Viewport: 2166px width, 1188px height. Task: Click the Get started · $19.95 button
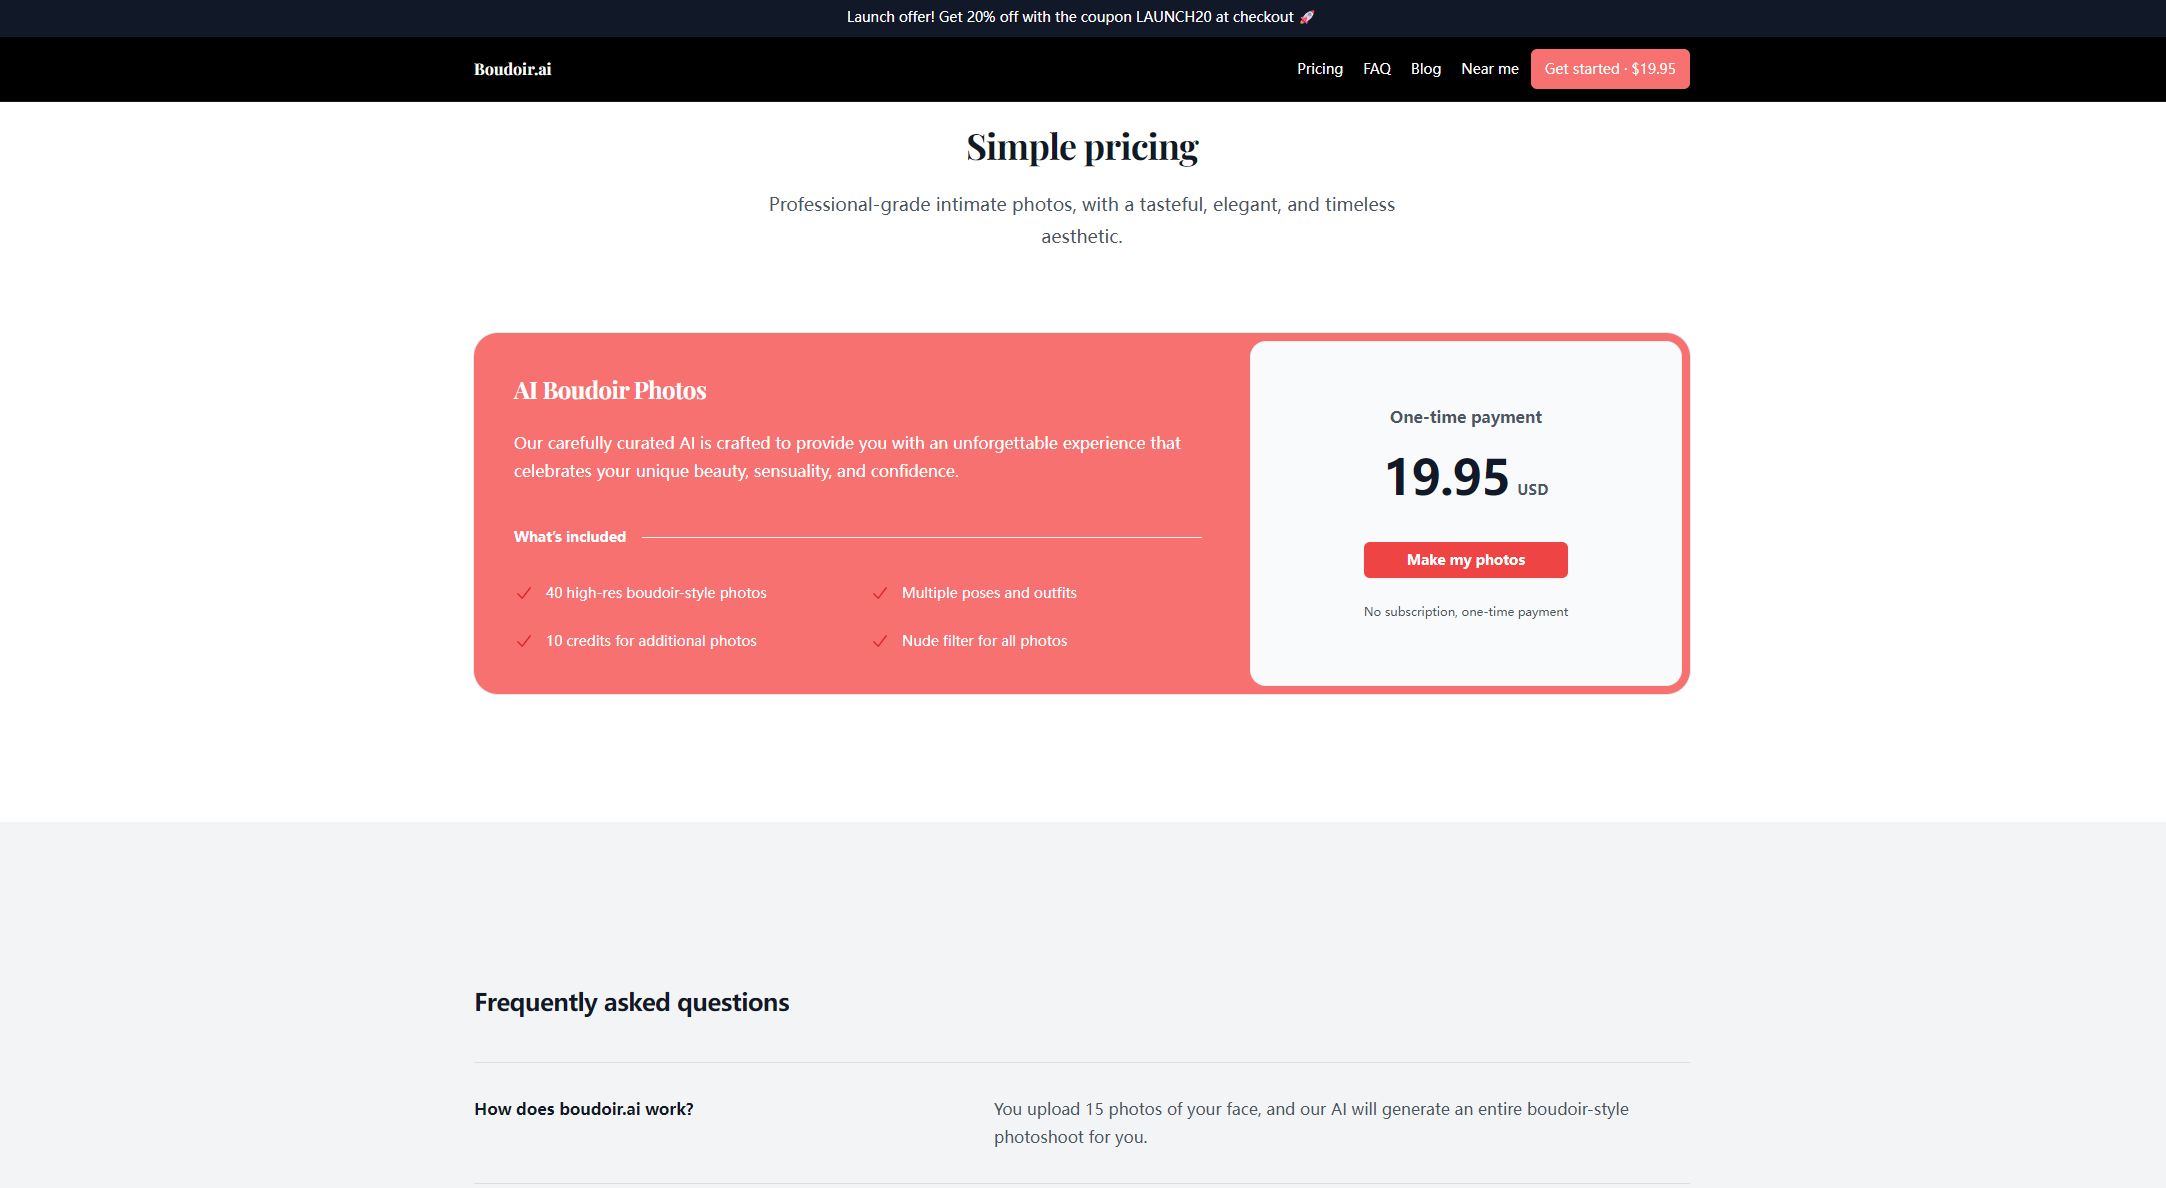[x=1610, y=69]
